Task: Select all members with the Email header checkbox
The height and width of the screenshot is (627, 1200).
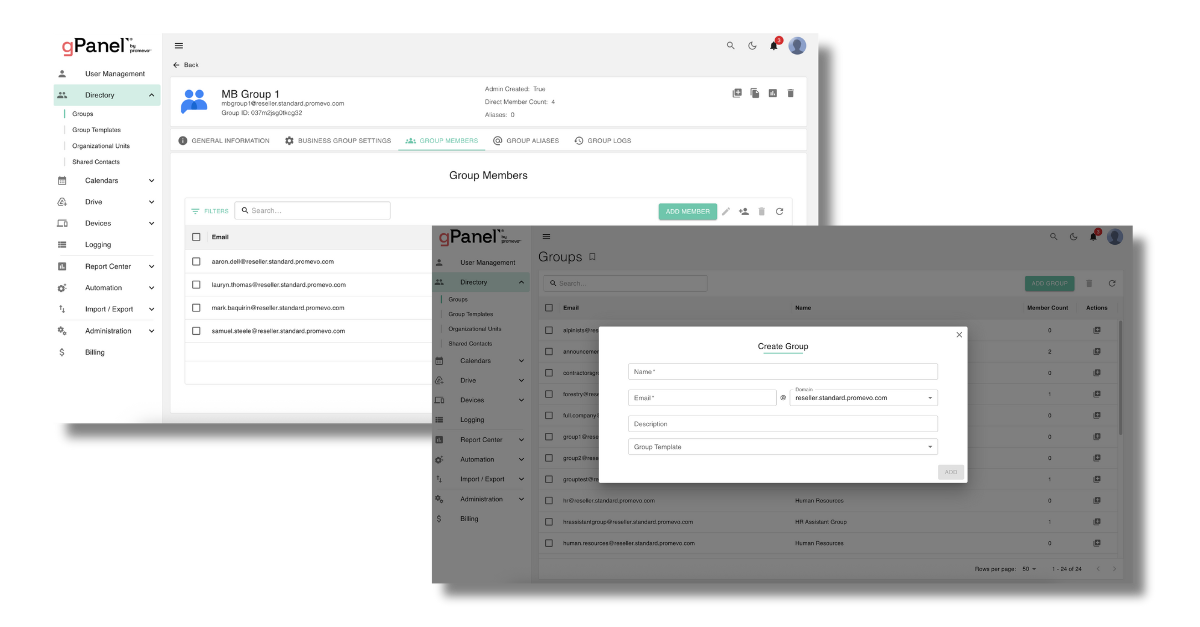Action: [196, 237]
